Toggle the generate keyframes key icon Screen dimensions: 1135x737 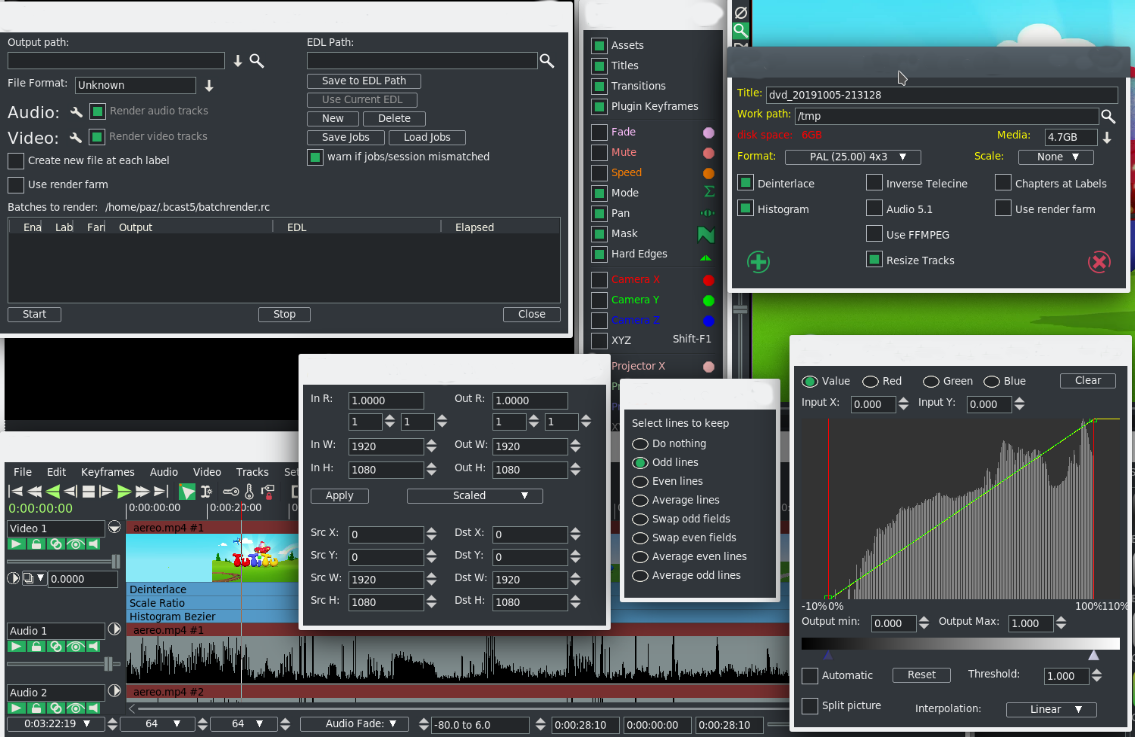[x=230, y=491]
